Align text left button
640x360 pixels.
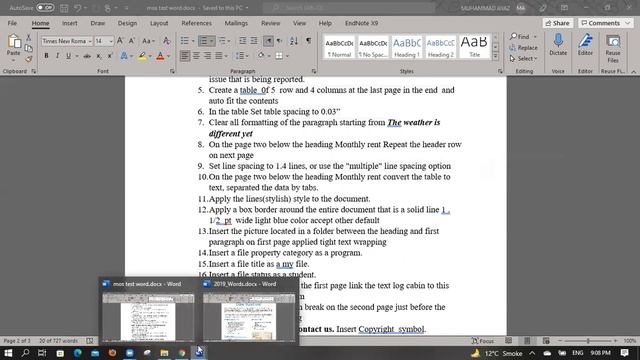(x=185, y=56)
